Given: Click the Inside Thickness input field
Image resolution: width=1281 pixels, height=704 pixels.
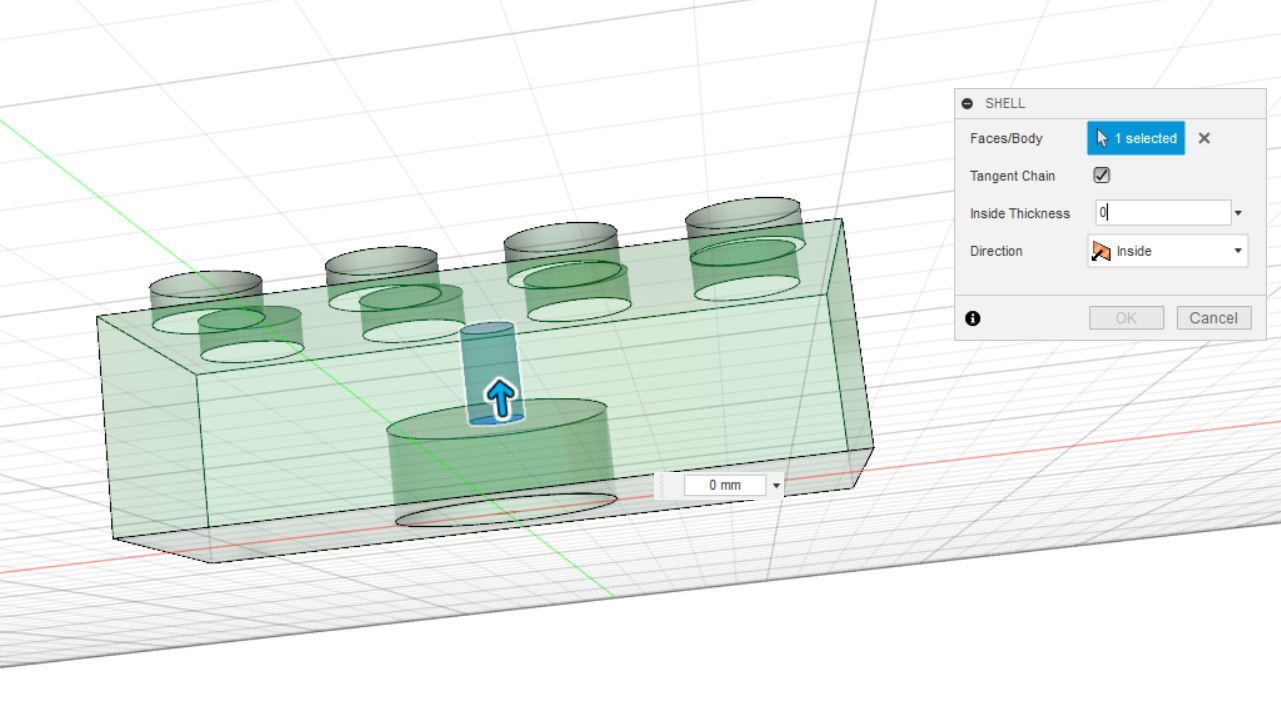Looking at the screenshot, I should pyautogui.click(x=1163, y=212).
